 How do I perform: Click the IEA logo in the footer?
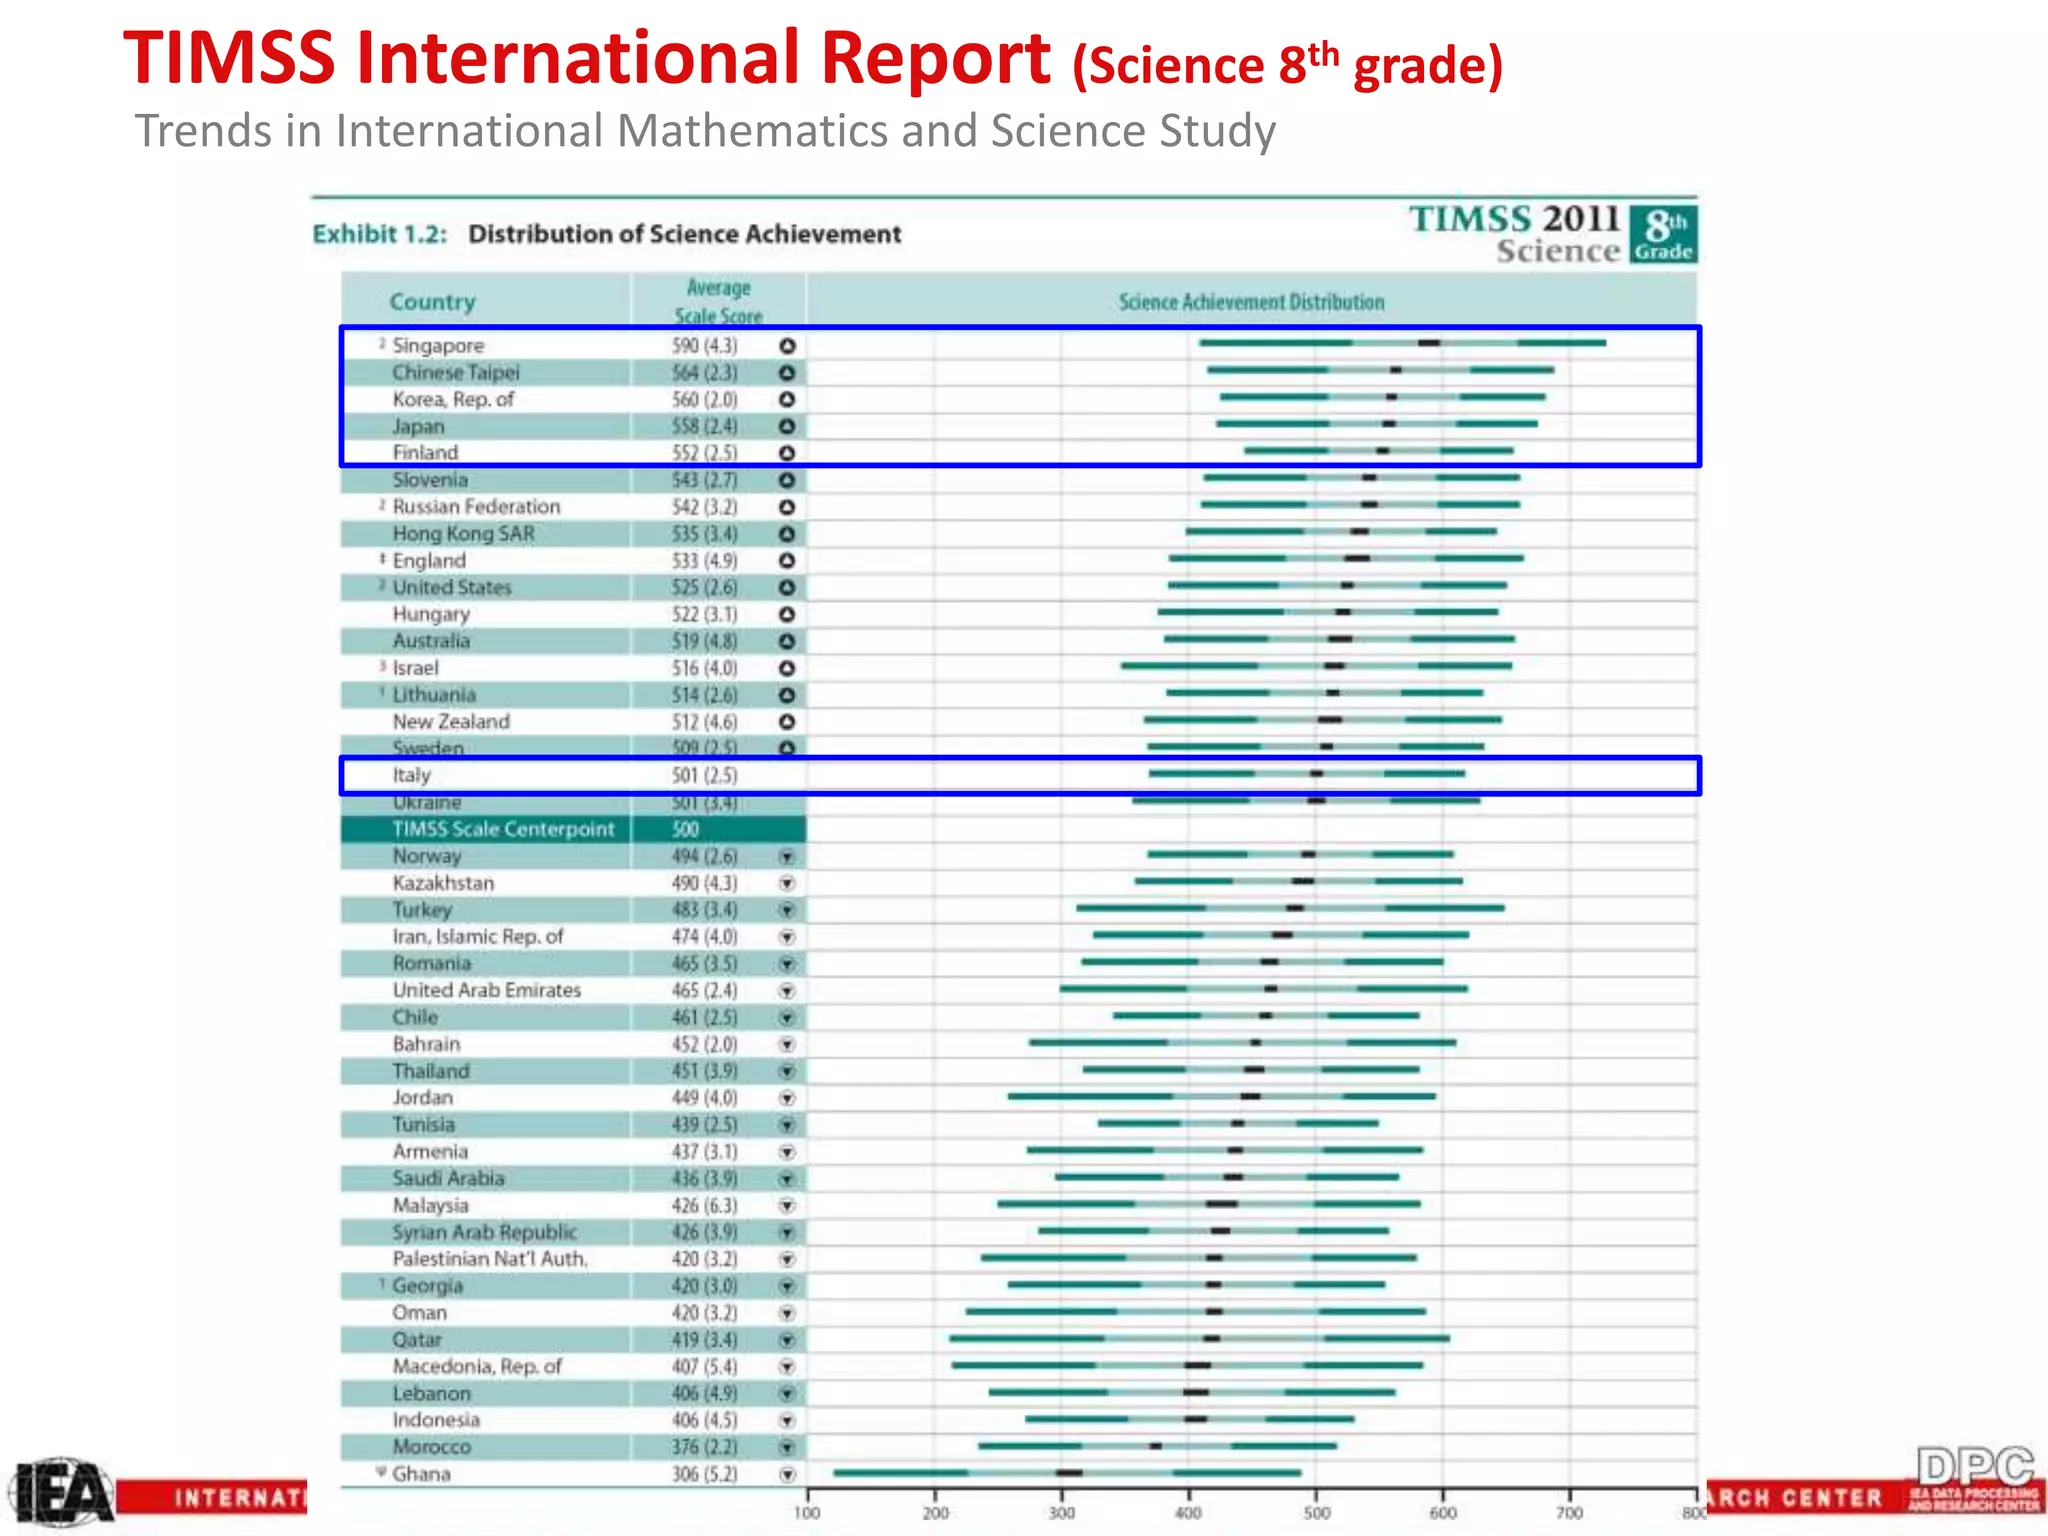pyautogui.click(x=62, y=1490)
